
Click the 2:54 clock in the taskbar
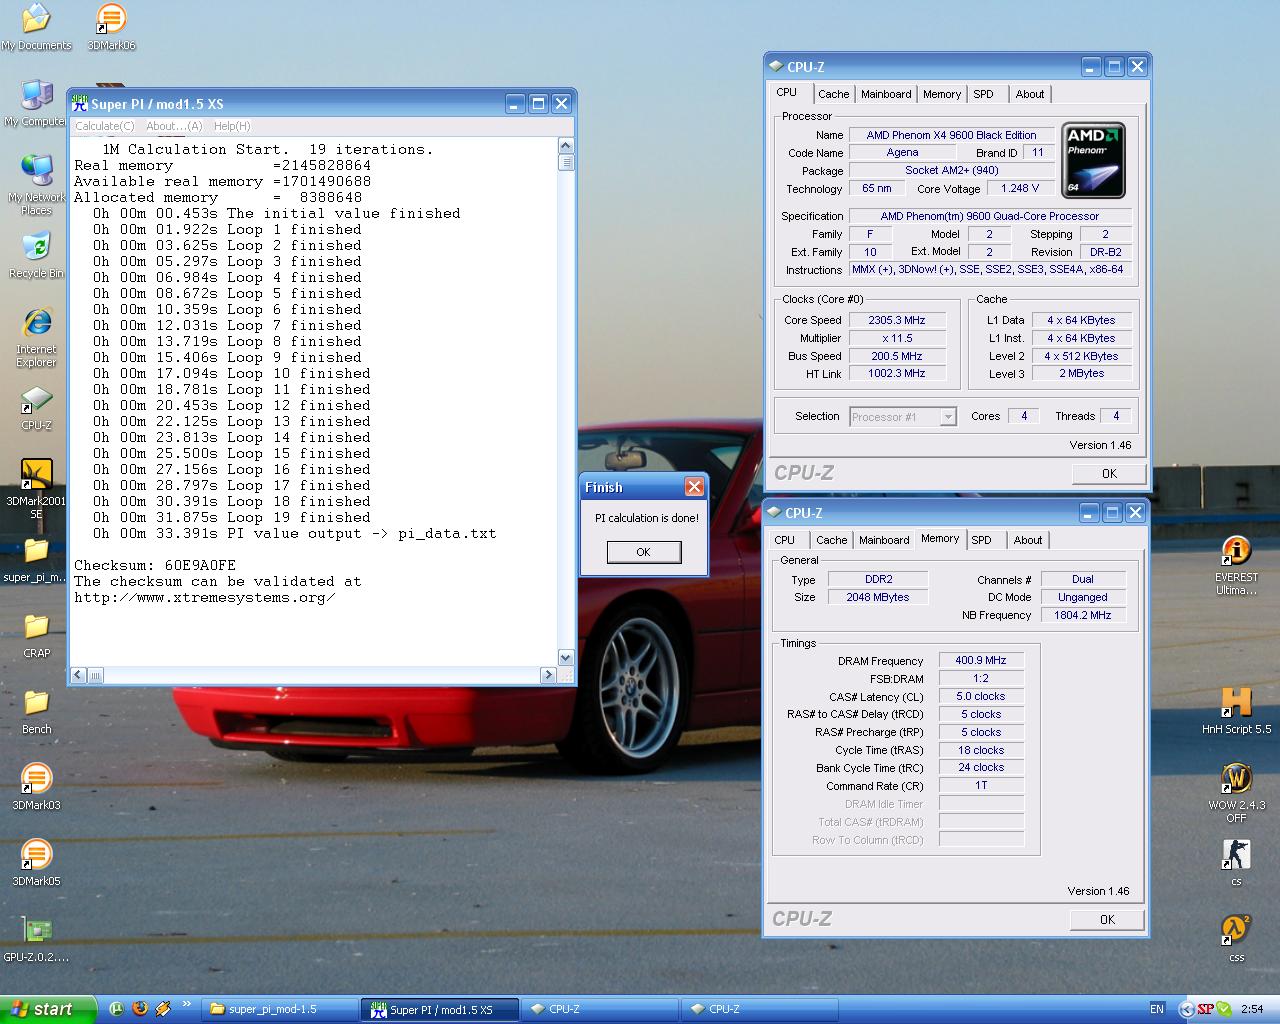pyautogui.click(x=1251, y=1009)
